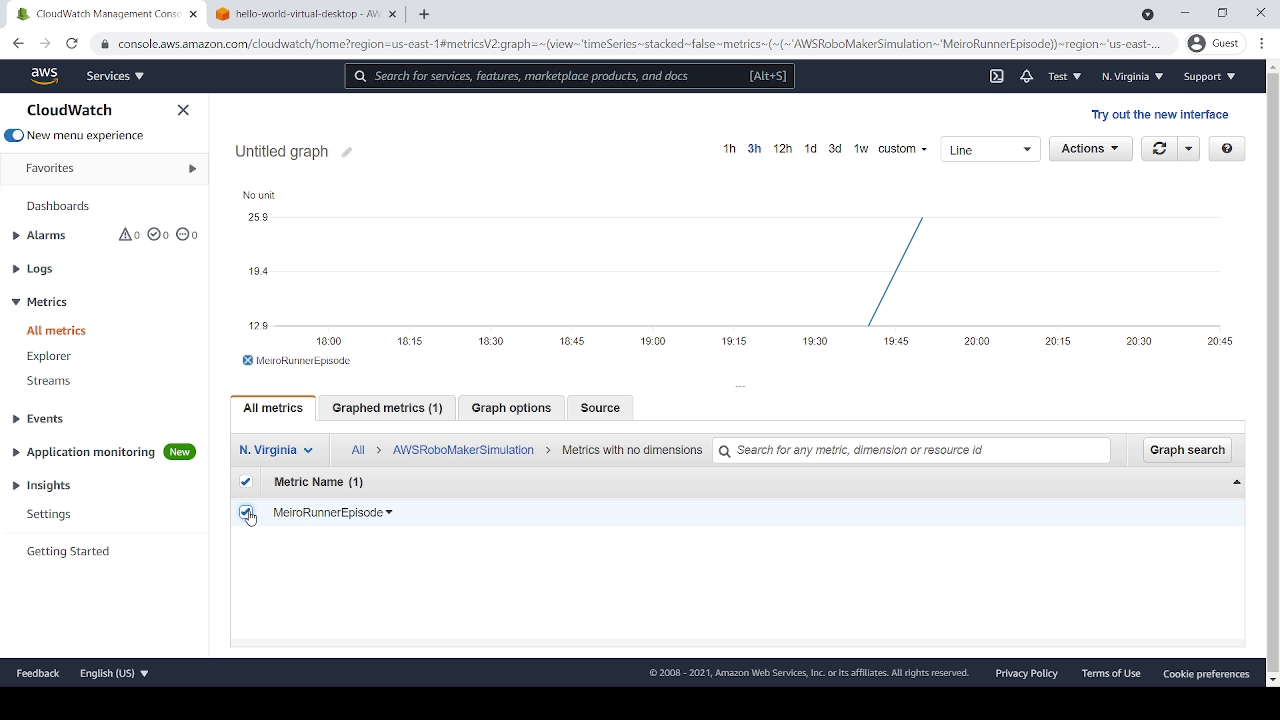Screen dimensions: 1280x720
Task: Expand Application monitoring section
Action: (16, 452)
